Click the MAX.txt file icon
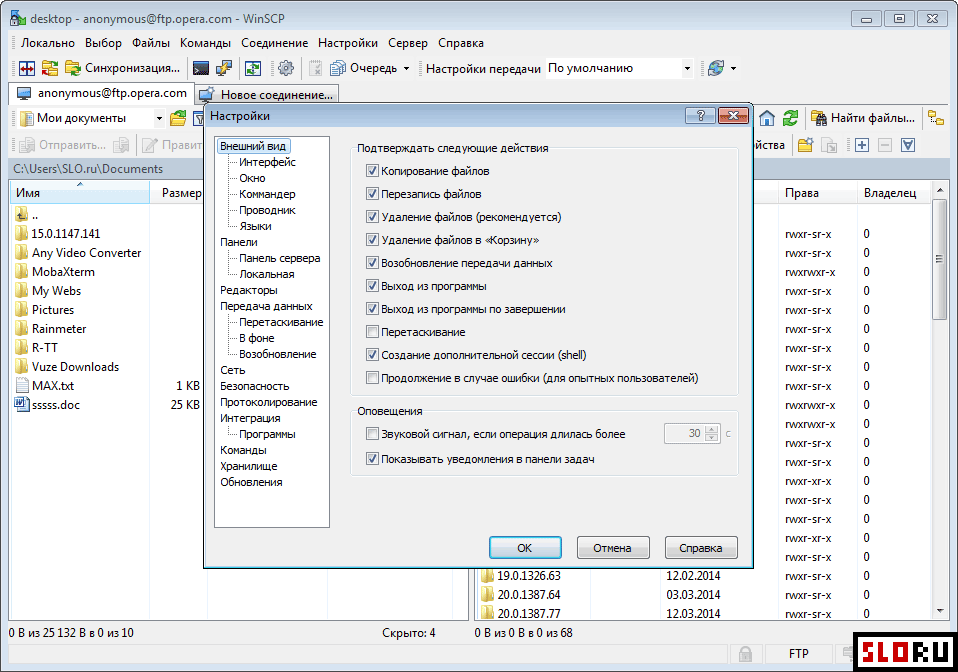958x672 pixels. pos(22,385)
